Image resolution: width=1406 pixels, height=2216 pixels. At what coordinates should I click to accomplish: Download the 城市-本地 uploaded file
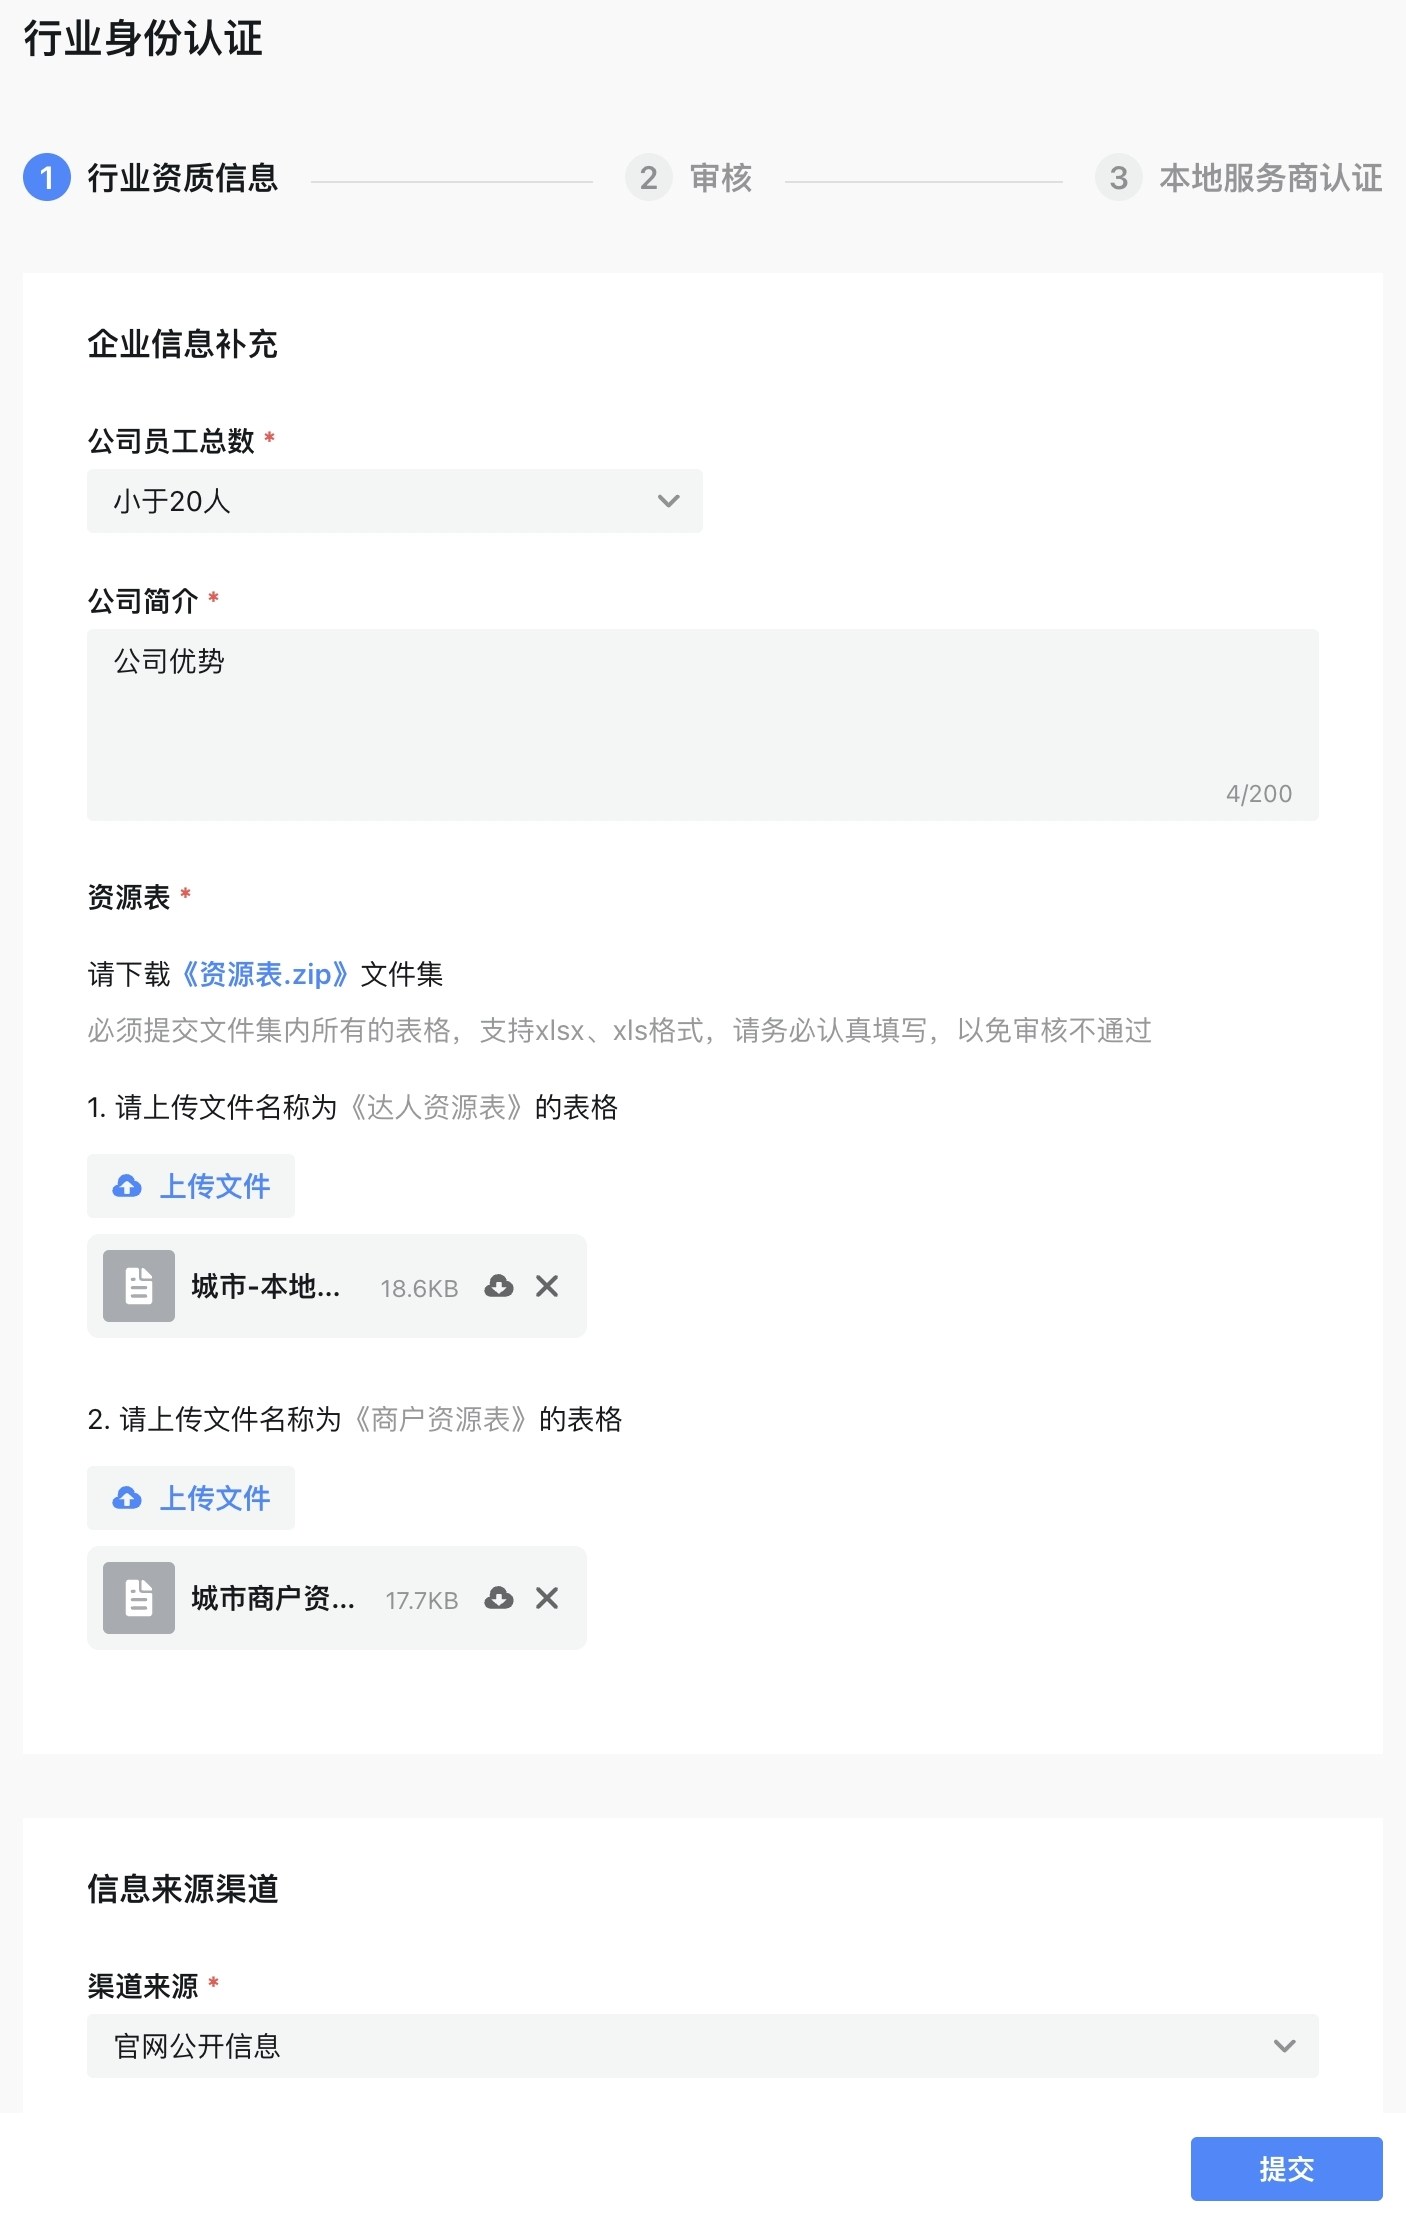(499, 1286)
